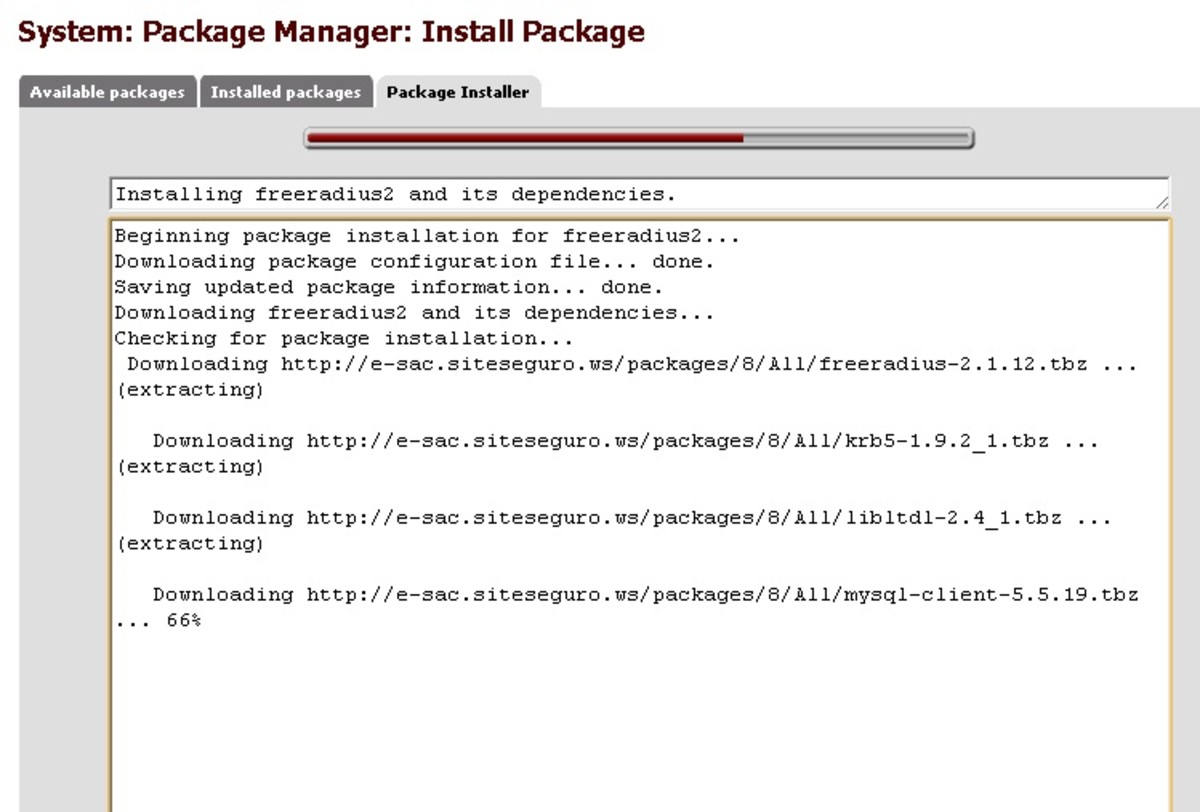Click the mysql-client-5.5.19.tbz download line
This screenshot has height=812, width=1200.
click(x=645, y=595)
